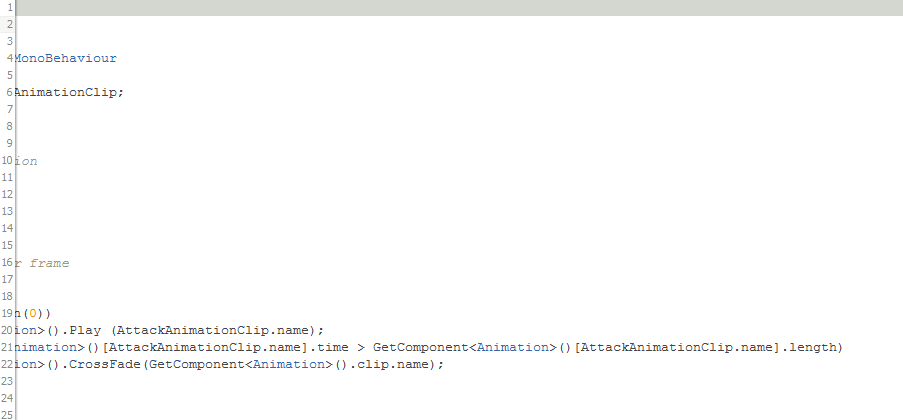Select line number 10 in the margin
This screenshot has height=420, width=903.
click(7, 160)
